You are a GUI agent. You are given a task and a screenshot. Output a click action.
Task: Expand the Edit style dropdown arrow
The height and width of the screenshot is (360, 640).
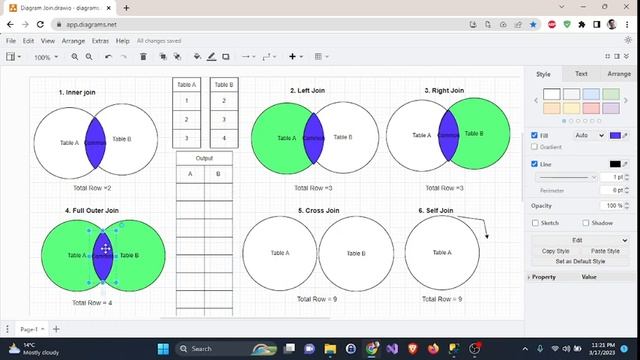tap(624, 240)
